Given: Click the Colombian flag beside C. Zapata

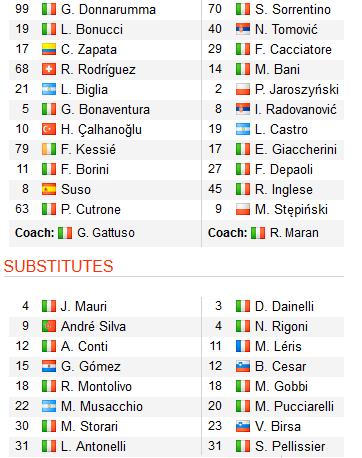Looking at the screenshot, I should 49,49.
